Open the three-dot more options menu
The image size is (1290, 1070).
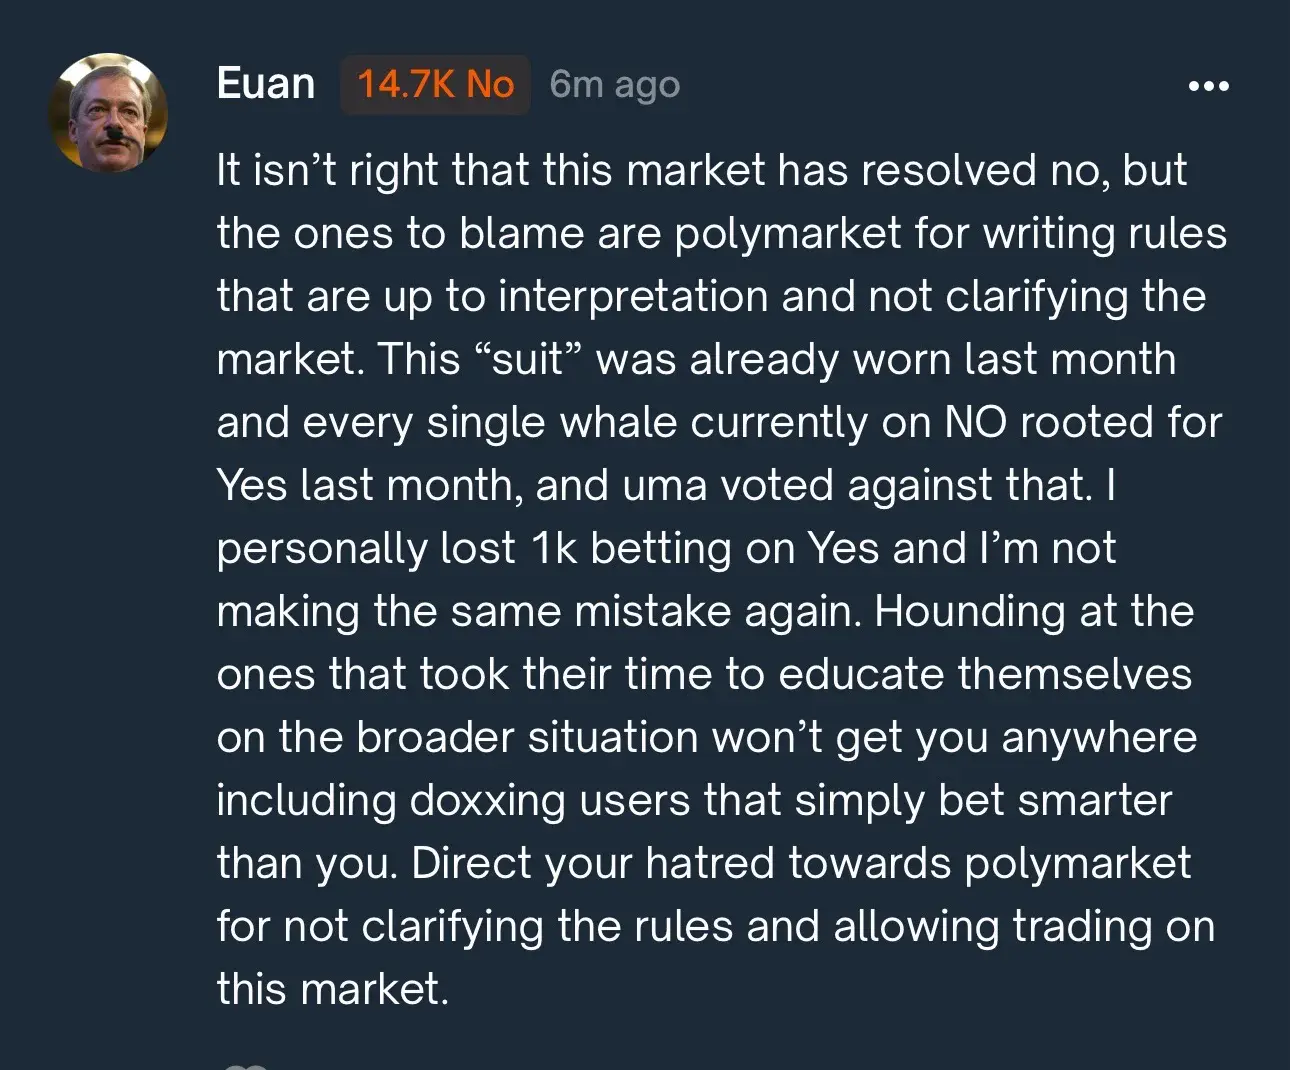[1208, 86]
